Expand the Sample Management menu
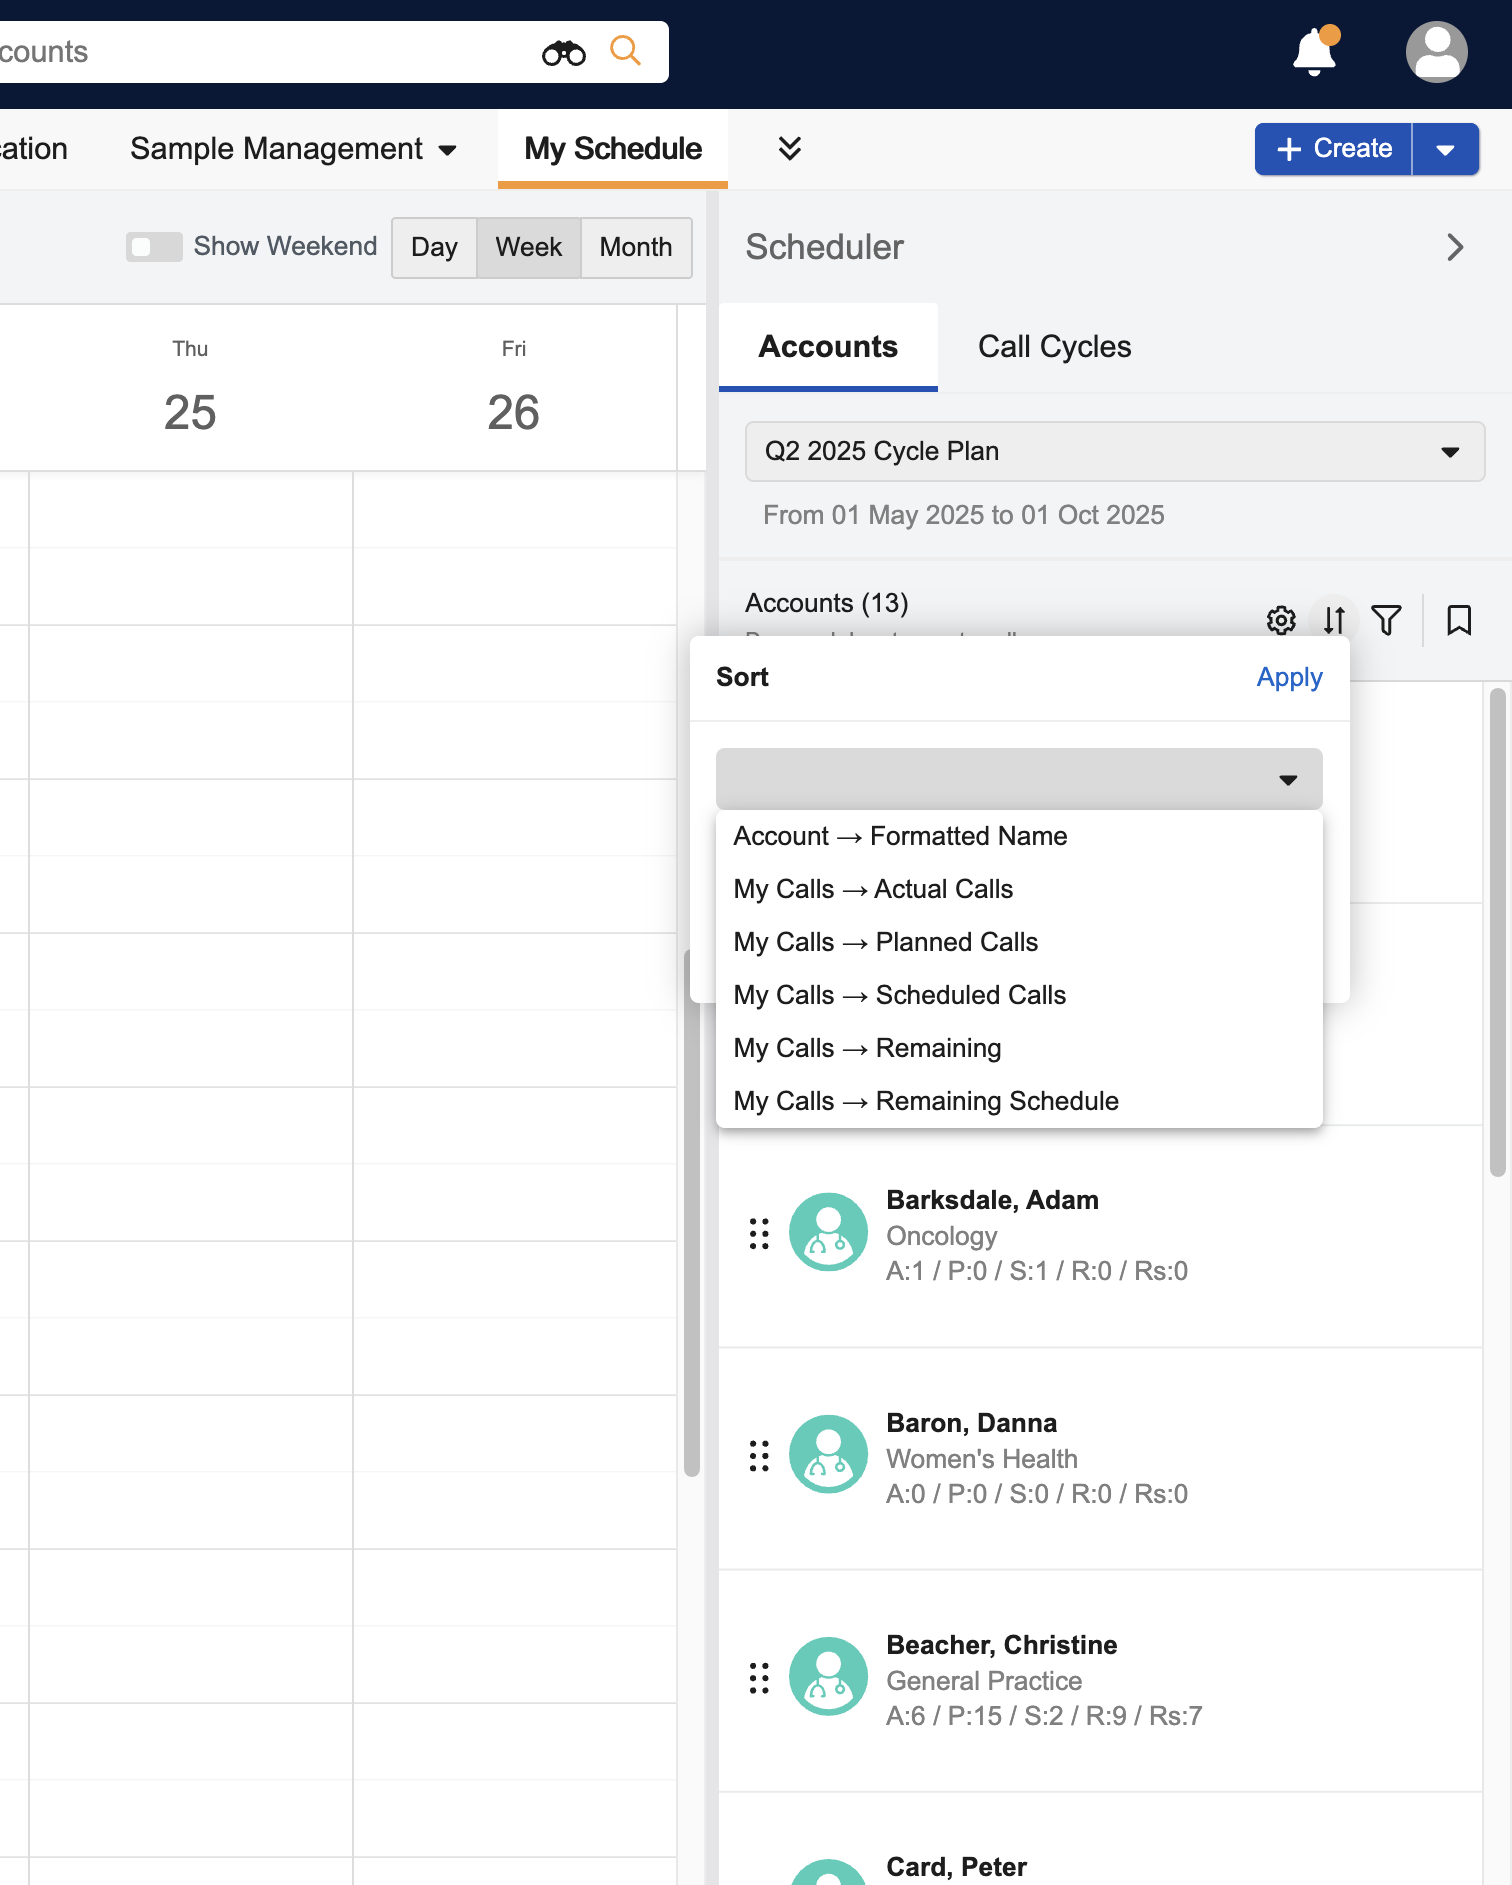This screenshot has height=1885, width=1512. tap(293, 149)
